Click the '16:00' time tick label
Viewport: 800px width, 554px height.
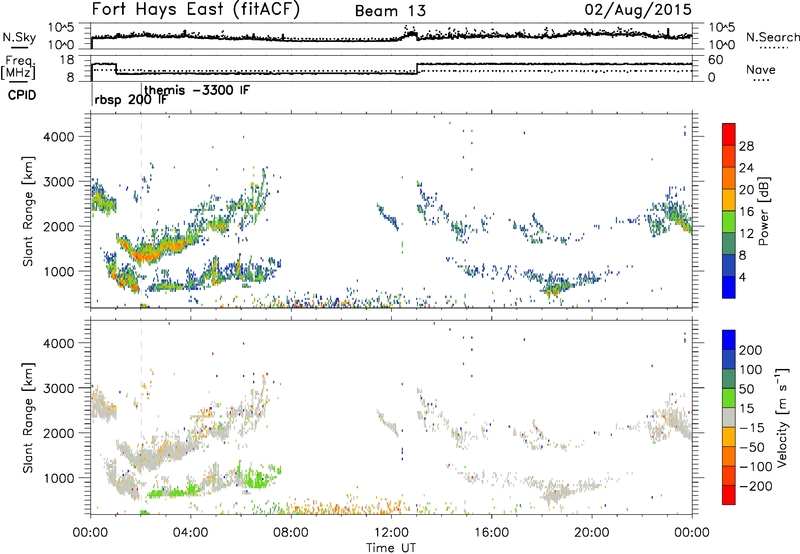coord(491,533)
